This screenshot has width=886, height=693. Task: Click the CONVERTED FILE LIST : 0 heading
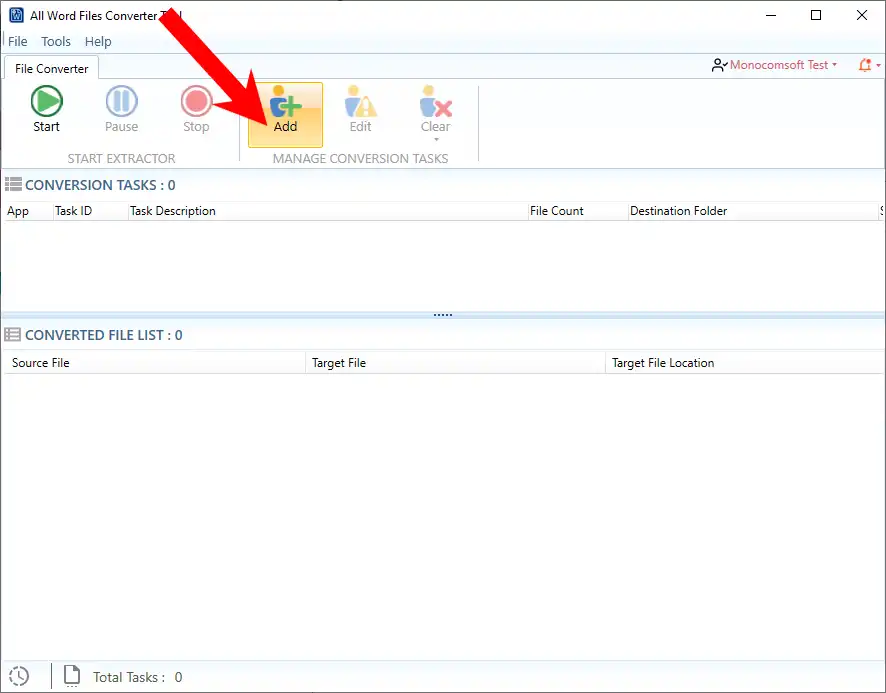click(103, 335)
